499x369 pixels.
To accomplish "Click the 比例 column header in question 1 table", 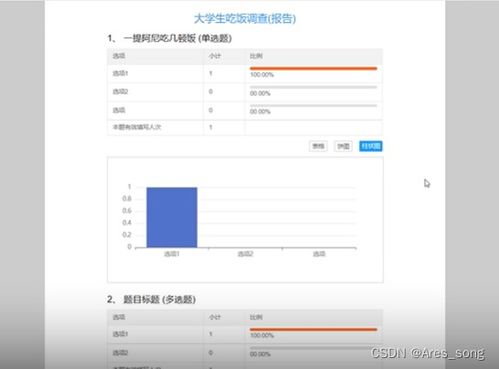I will coord(256,56).
